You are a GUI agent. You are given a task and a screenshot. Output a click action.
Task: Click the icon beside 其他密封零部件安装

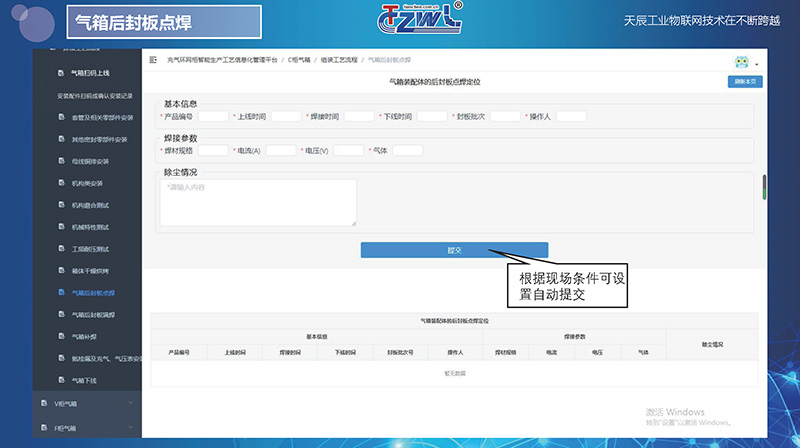coord(61,139)
